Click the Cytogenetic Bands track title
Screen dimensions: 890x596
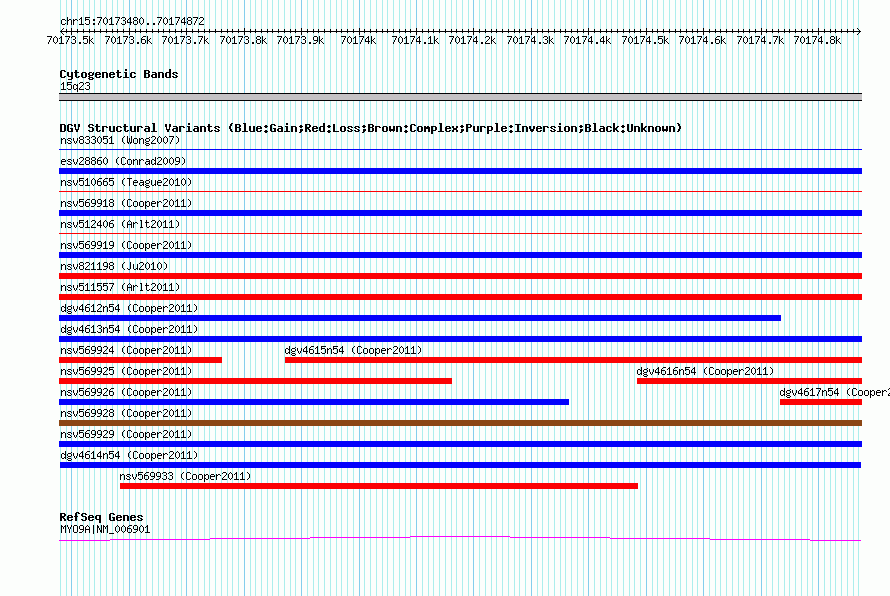[x=119, y=74]
